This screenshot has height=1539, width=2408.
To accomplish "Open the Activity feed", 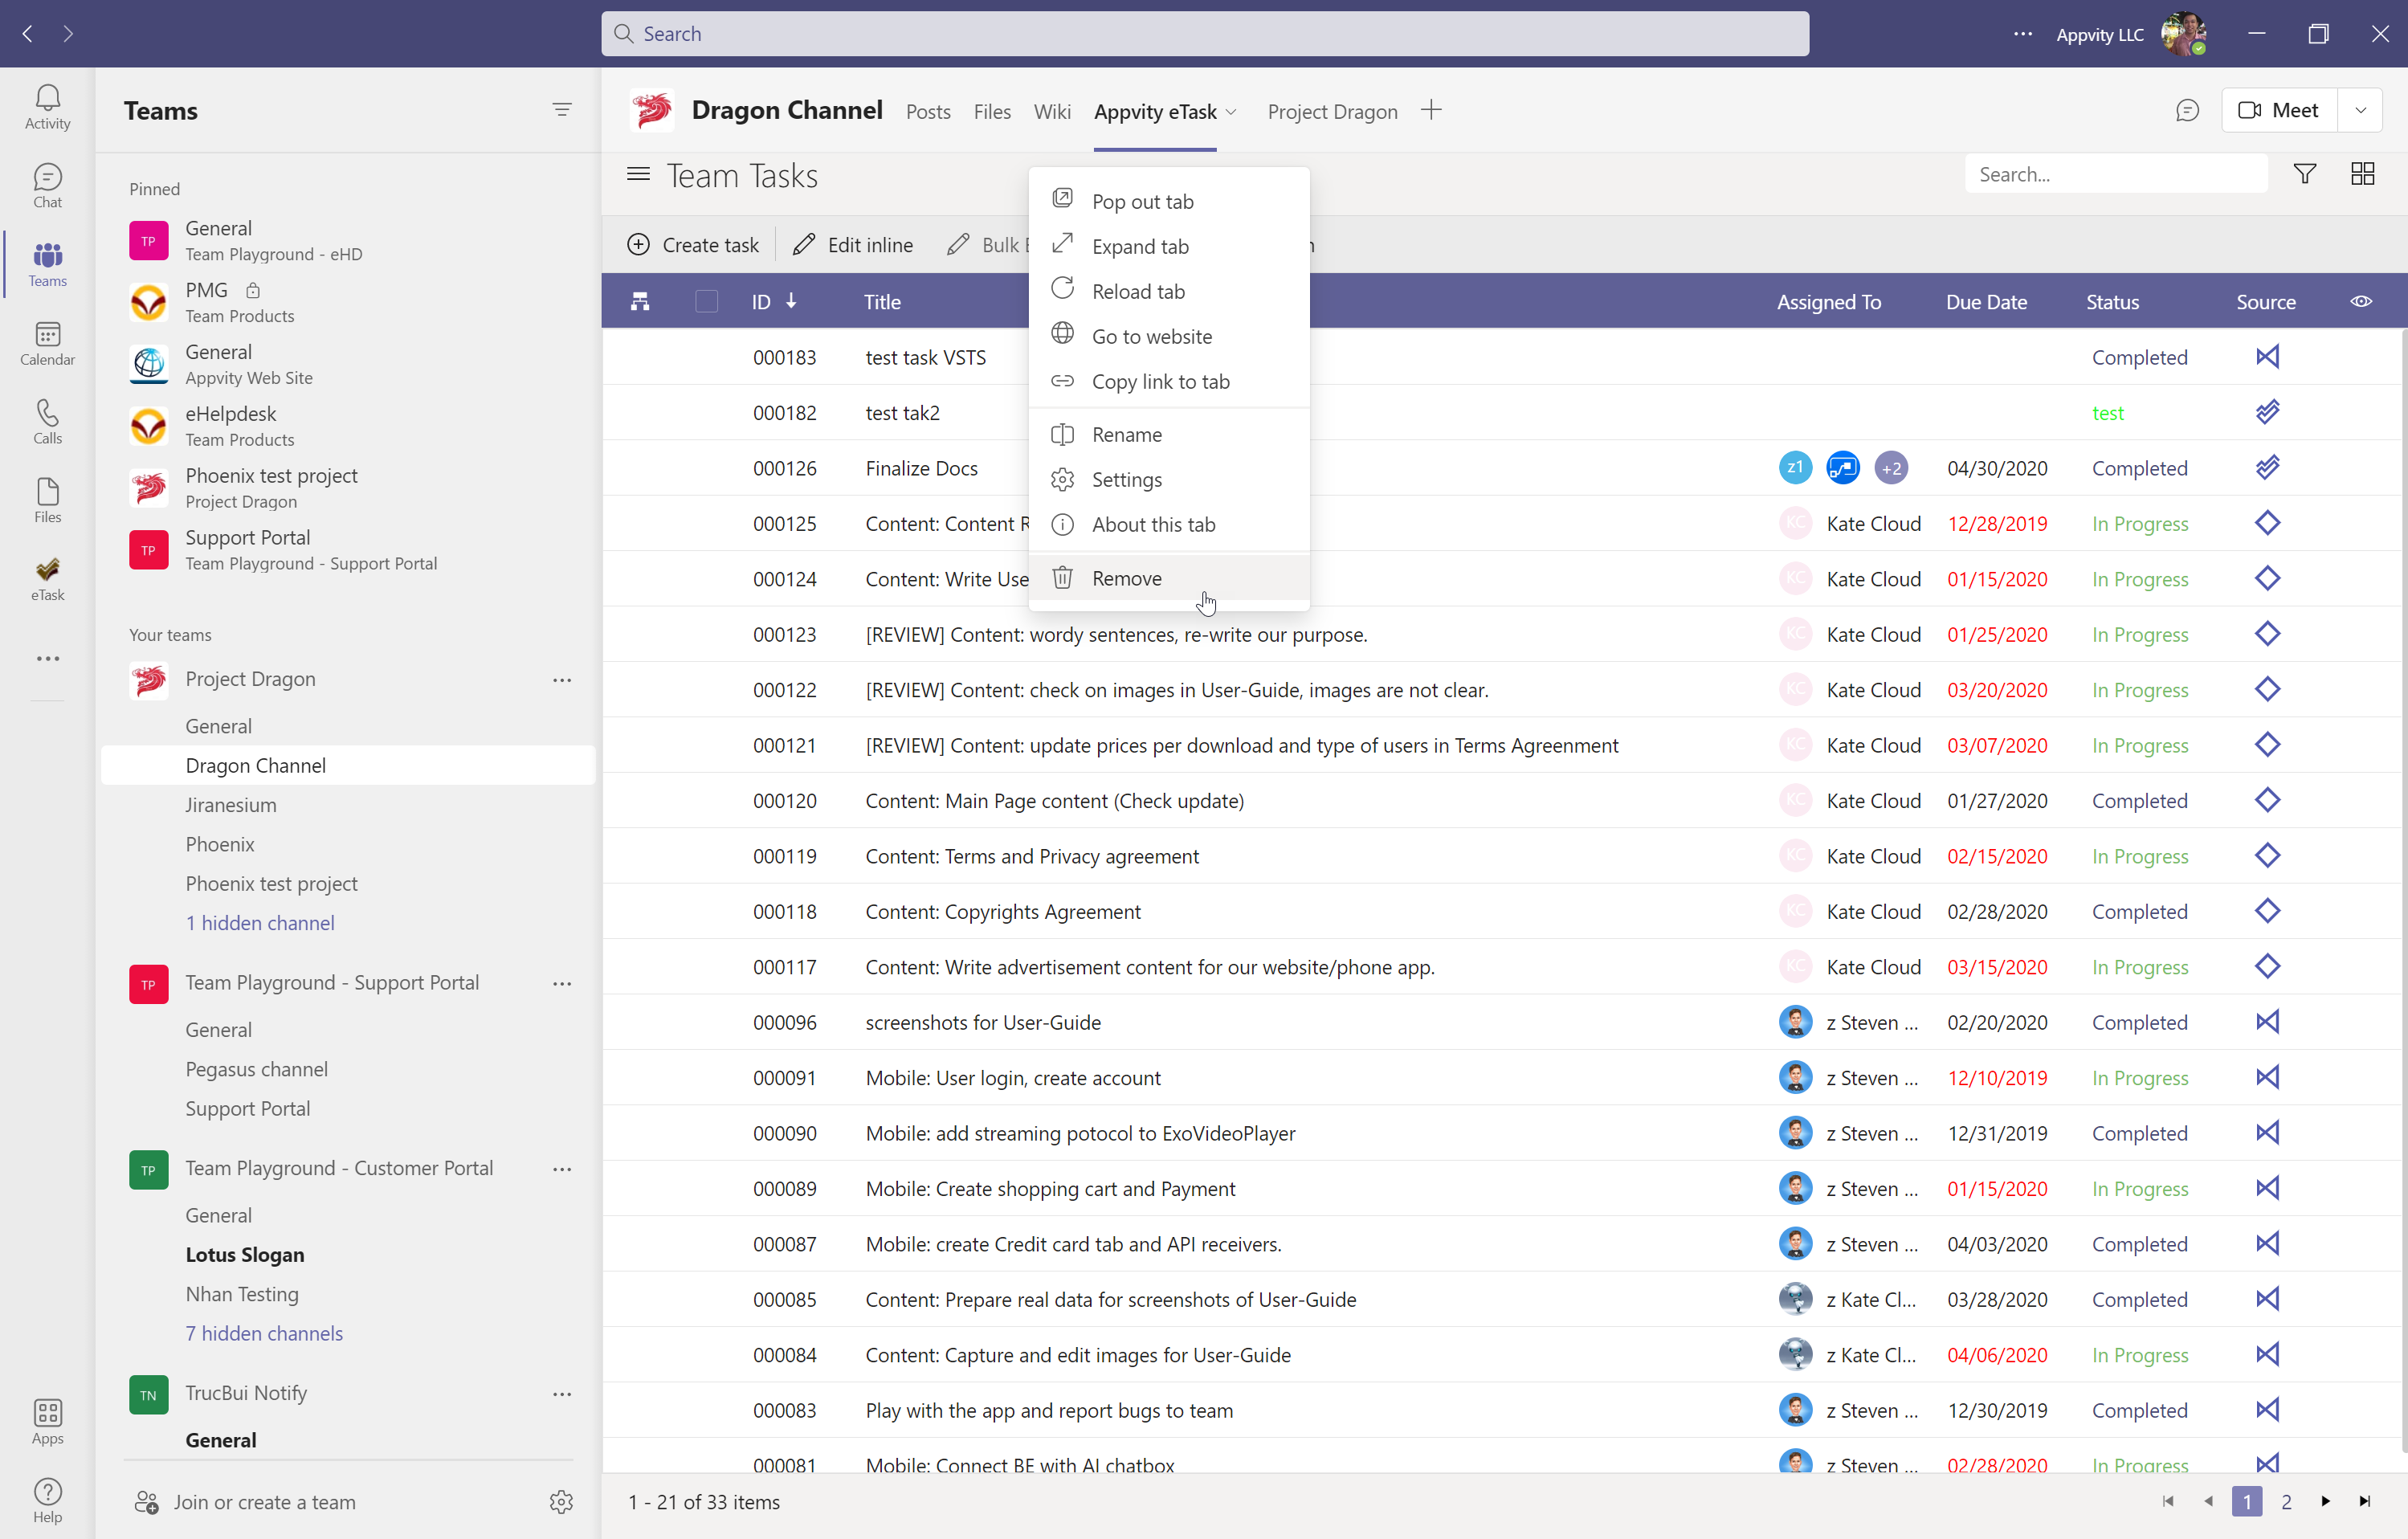I will (x=47, y=105).
